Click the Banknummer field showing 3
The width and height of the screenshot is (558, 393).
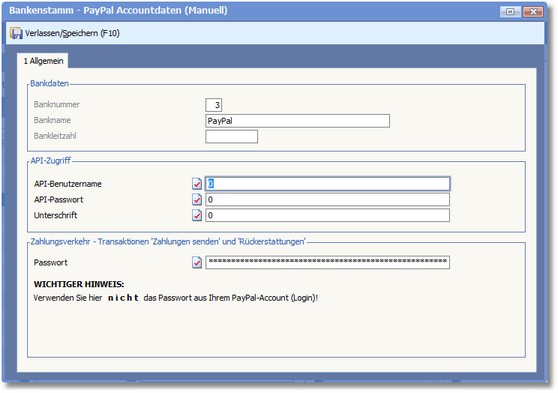(214, 105)
